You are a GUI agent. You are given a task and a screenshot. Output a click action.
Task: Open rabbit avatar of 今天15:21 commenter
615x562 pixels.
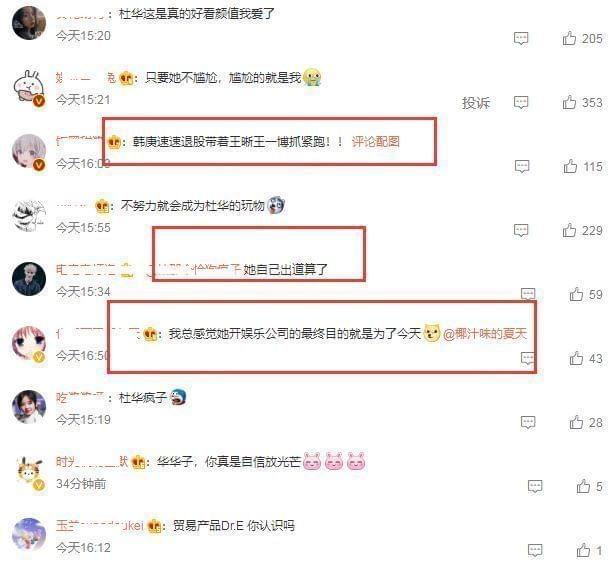pos(29,87)
